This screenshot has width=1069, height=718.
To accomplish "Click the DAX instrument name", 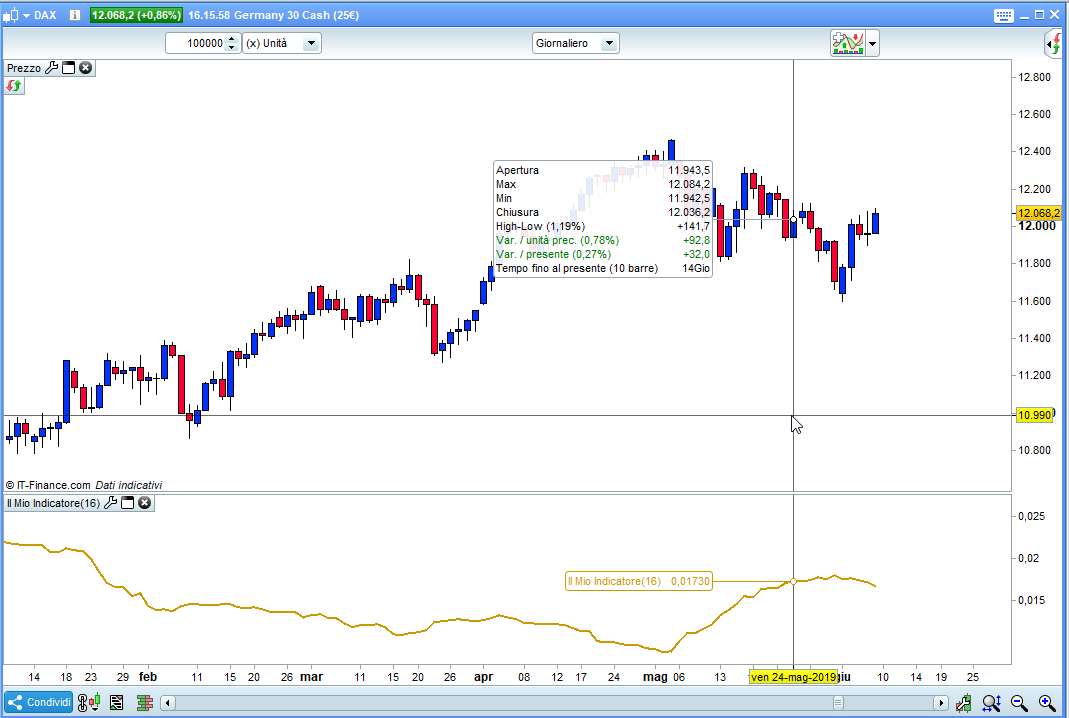I will [45, 15].
